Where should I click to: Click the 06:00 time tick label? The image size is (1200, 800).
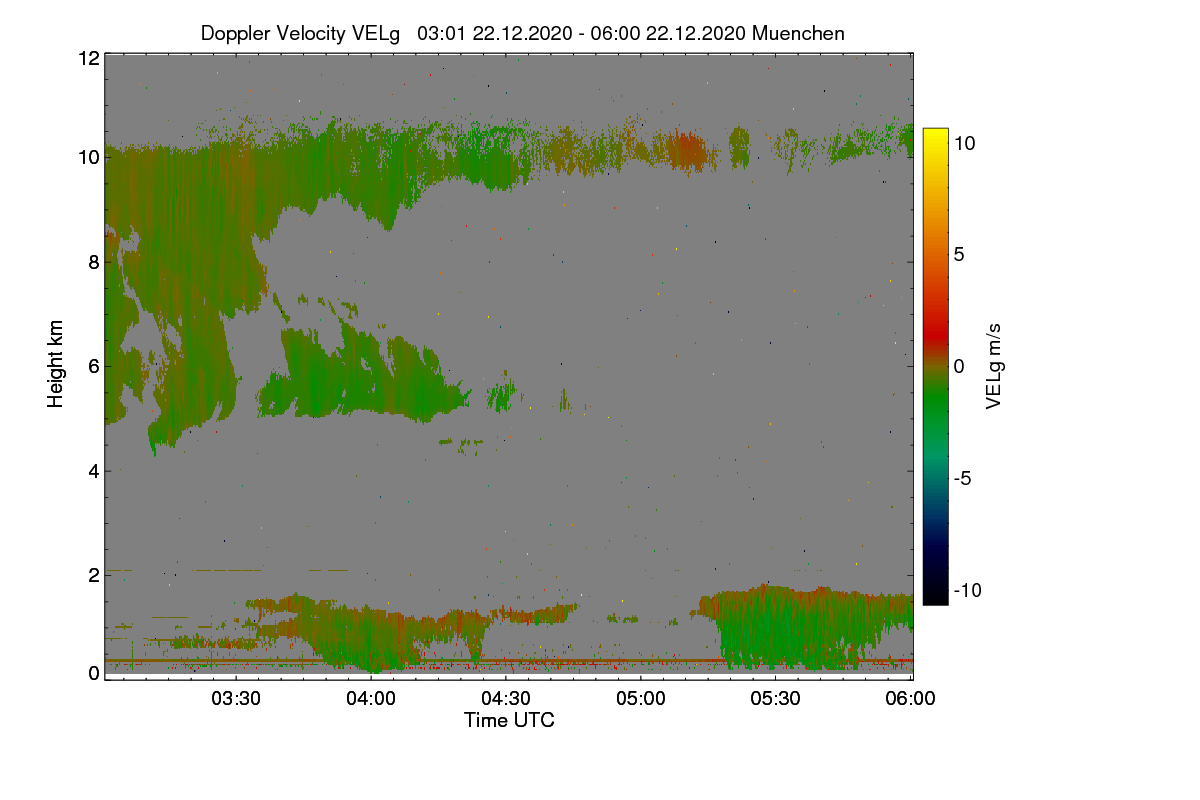click(911, 699)
